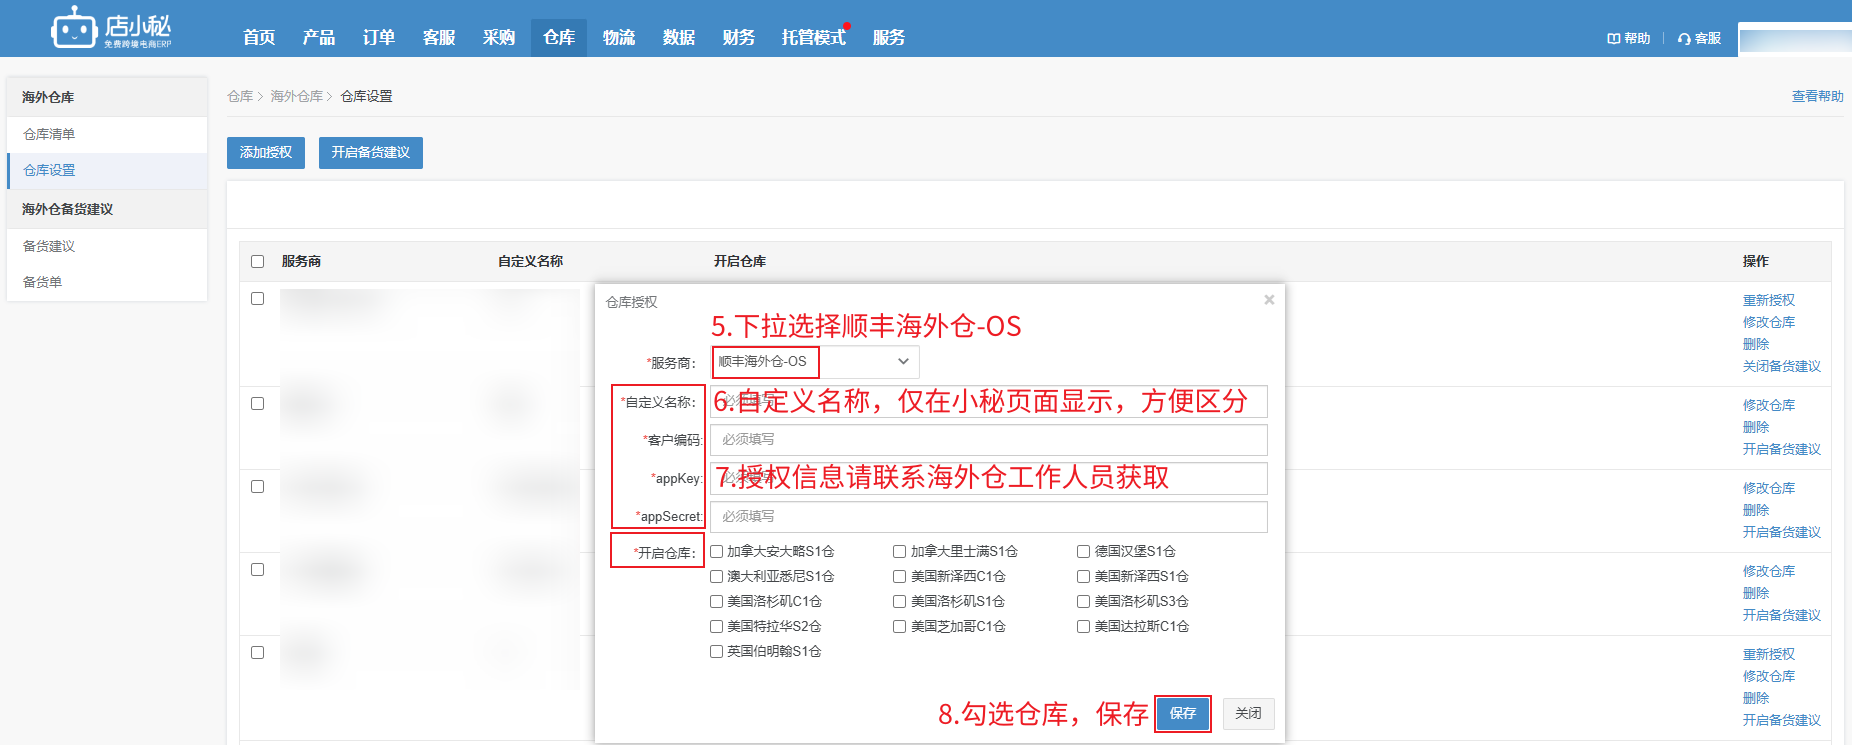Click 修改仓库 in the second row
This screenshot has height=745, width=1852.
(x=1769, y=405)
